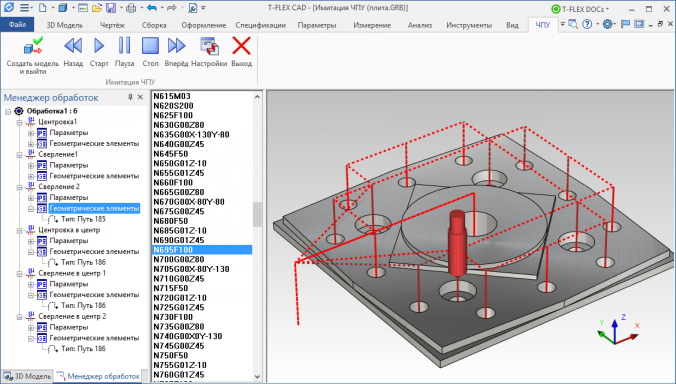Stop the simulation with Стоп
Screen dimensions: 676x384
150,46
